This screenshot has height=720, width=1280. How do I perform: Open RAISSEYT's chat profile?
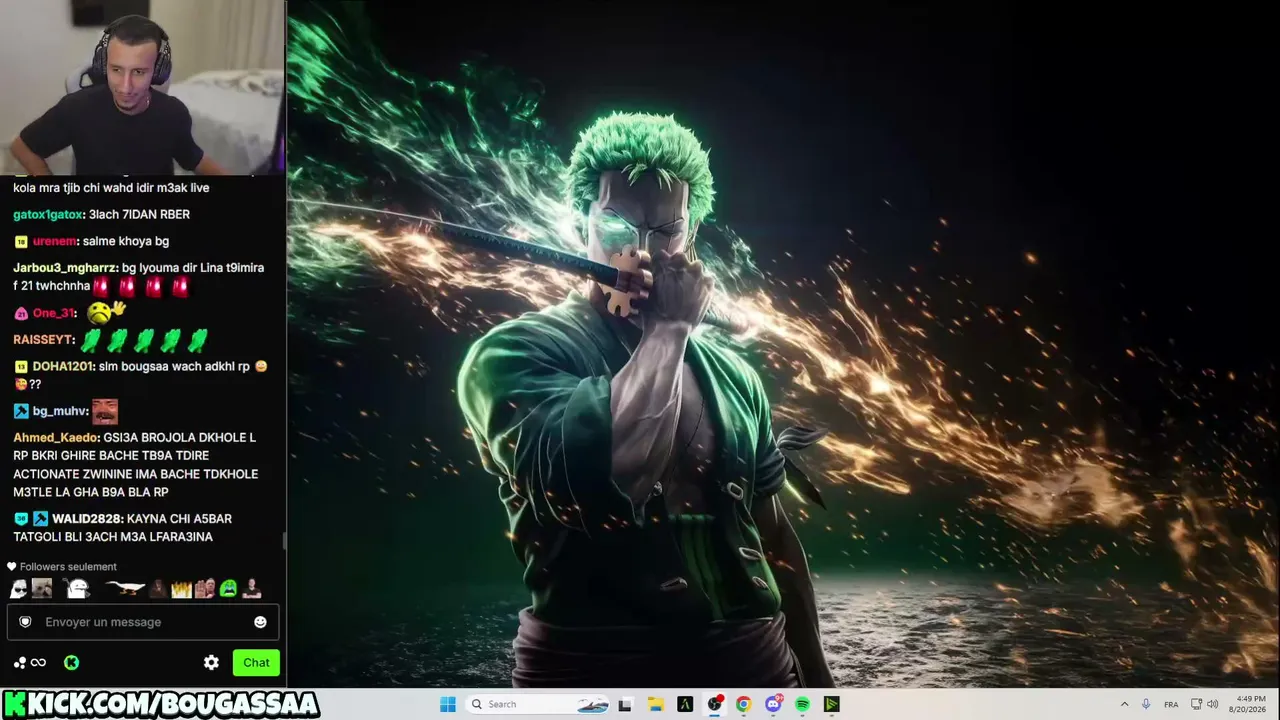(x=43, y=340)
